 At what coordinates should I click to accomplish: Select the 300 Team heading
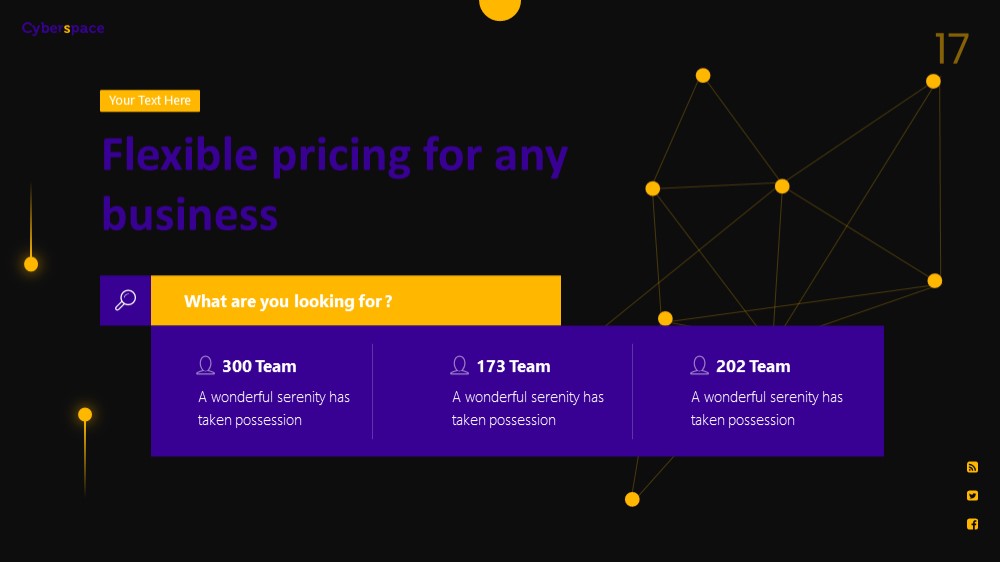259,366
